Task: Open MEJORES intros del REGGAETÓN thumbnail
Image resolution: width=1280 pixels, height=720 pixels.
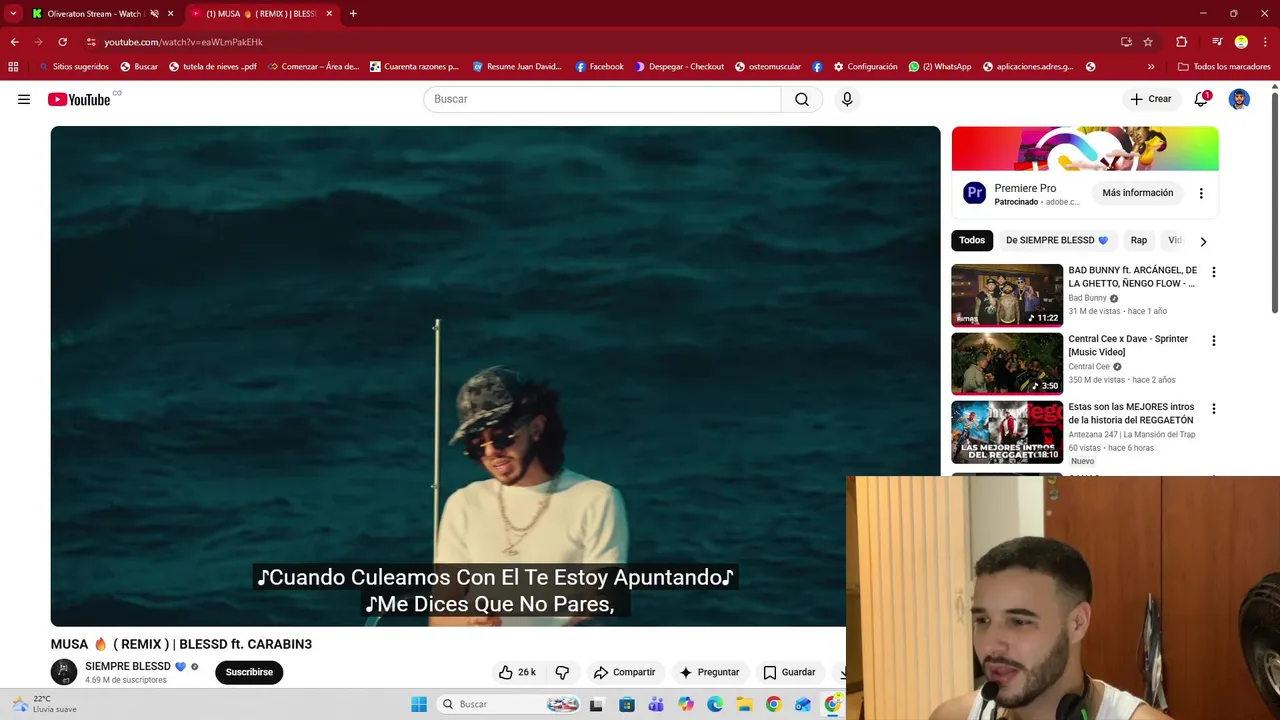Action: pos(1007,432)
